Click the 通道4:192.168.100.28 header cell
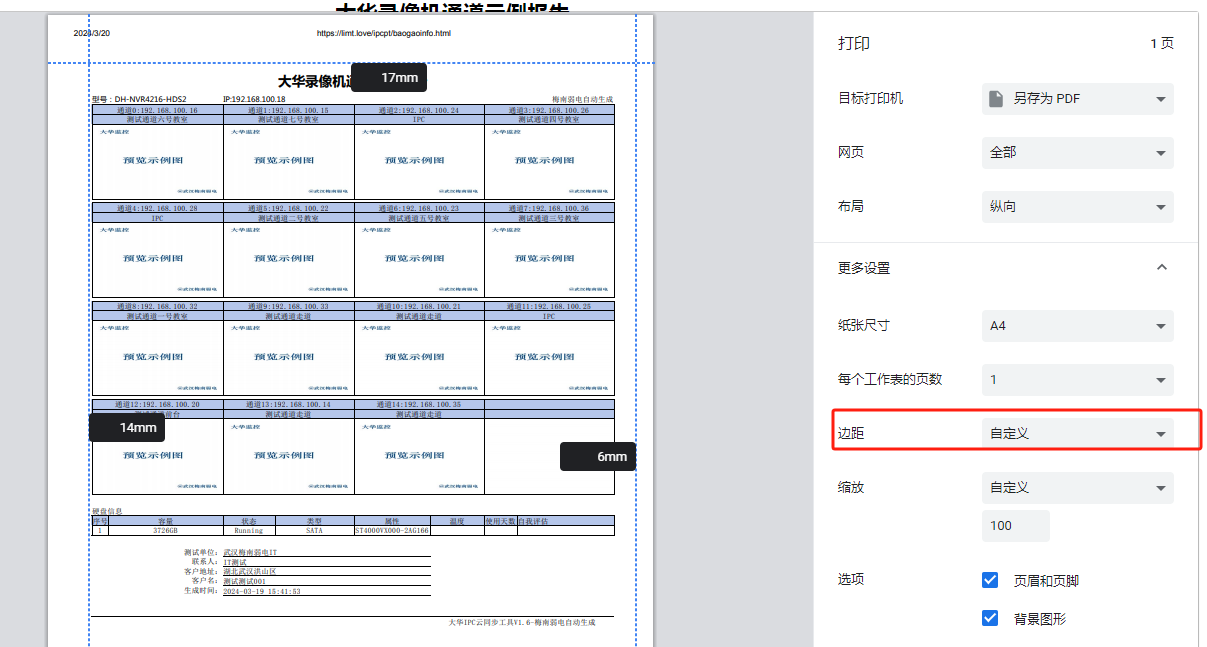Image resolution: width=1207 pixels, height=647 pixels. click(x=157, y=208)
